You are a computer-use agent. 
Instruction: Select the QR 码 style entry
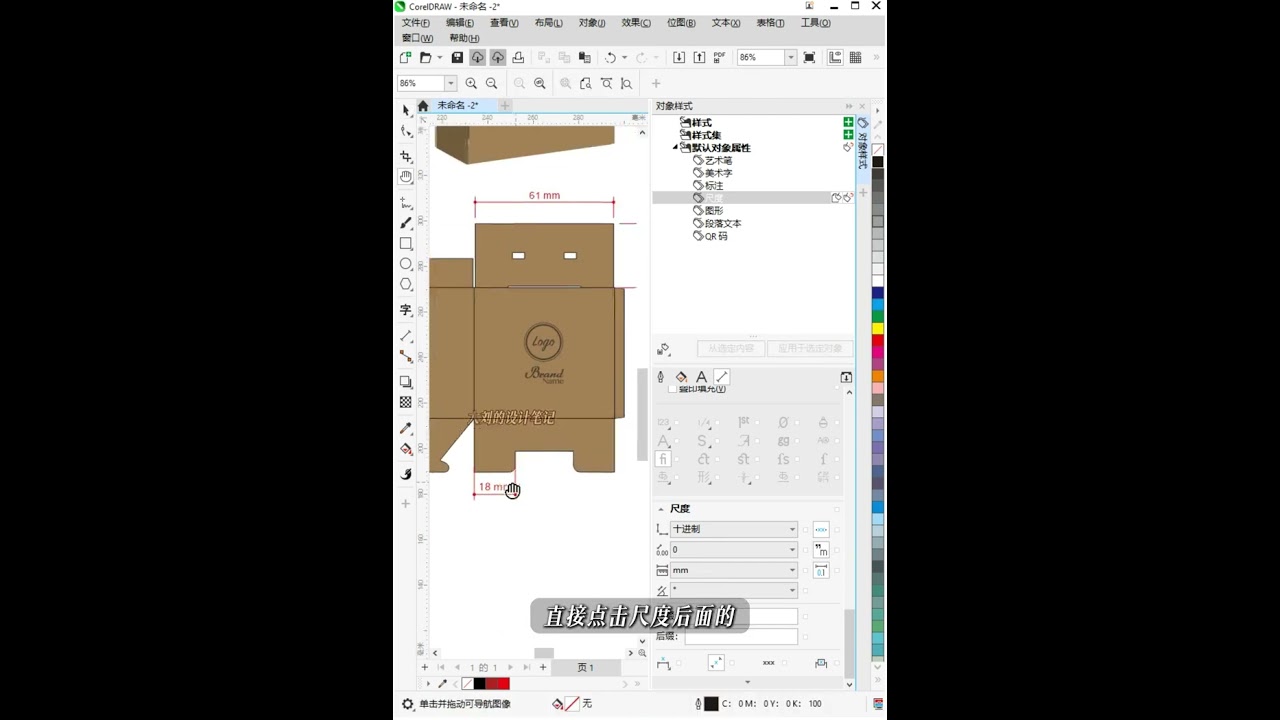(x=716, y=236)
